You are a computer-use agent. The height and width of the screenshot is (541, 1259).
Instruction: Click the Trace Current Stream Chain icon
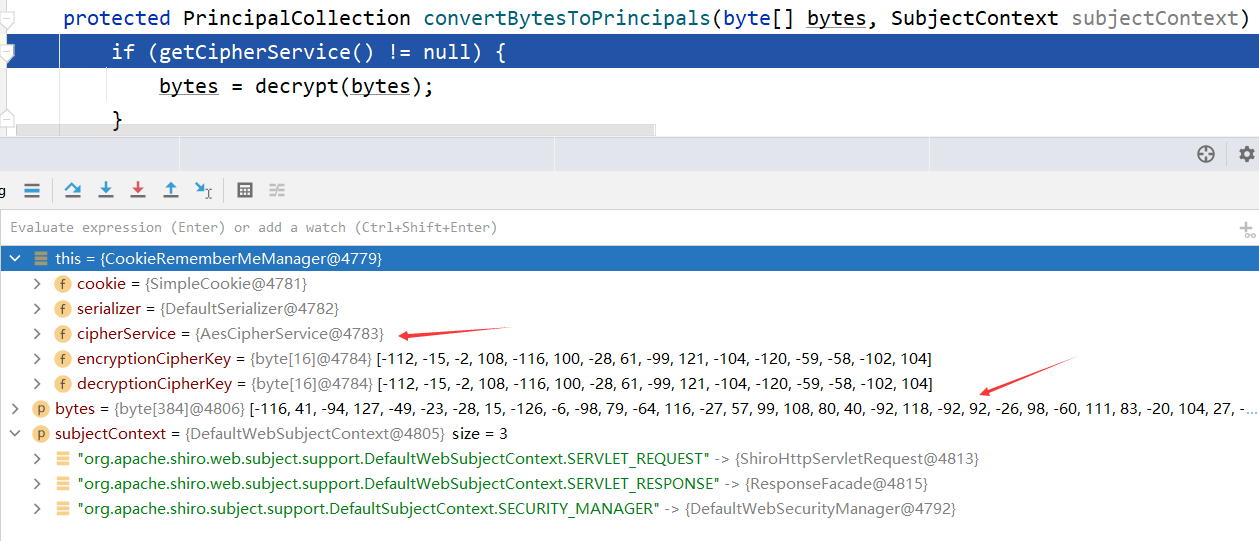pos(277,189)
